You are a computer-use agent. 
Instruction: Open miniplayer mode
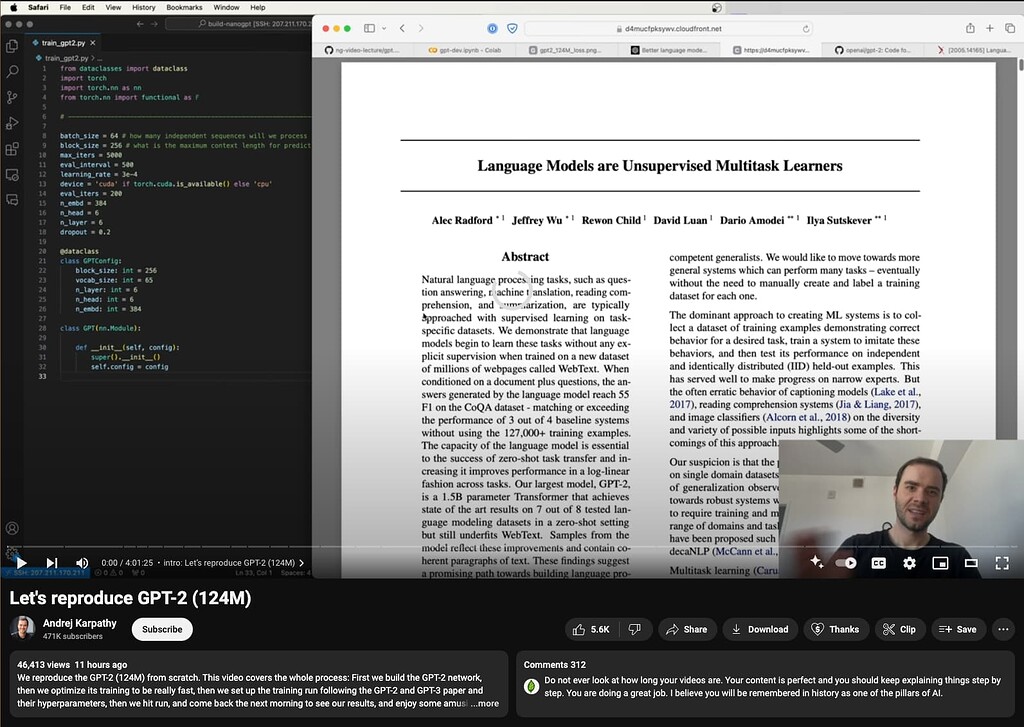coord(940,563)
